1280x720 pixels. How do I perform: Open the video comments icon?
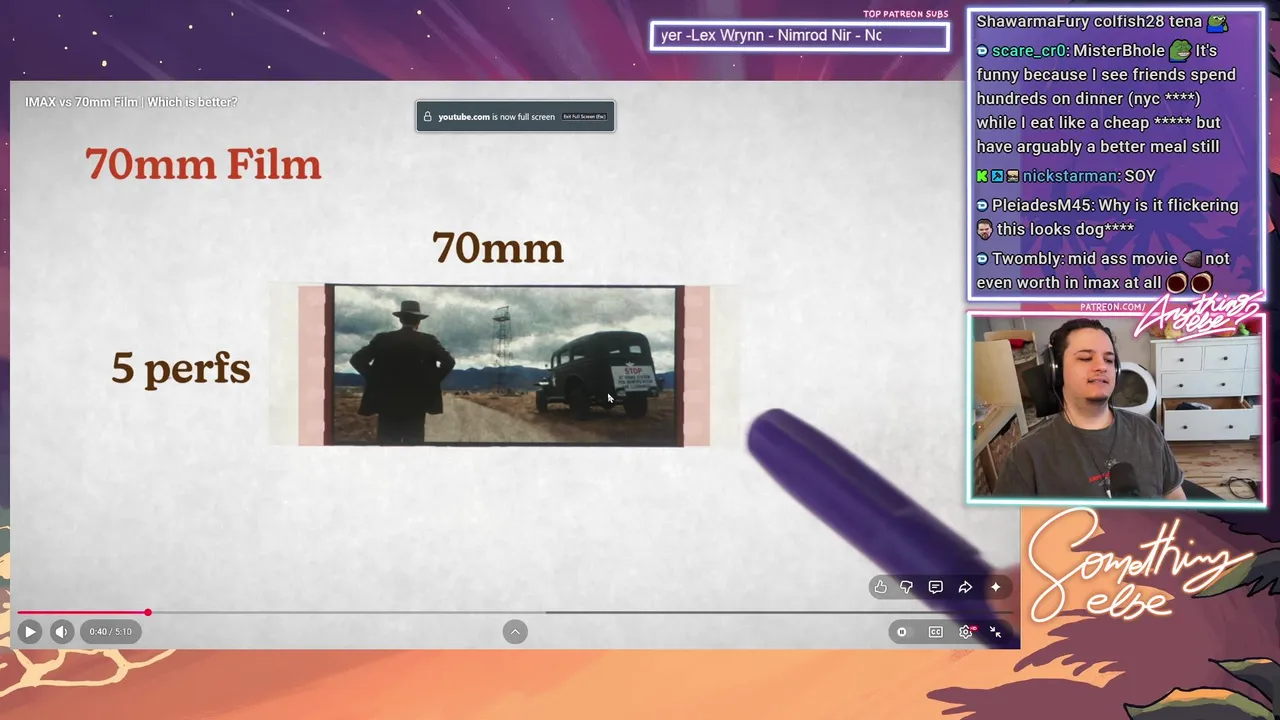936,587
